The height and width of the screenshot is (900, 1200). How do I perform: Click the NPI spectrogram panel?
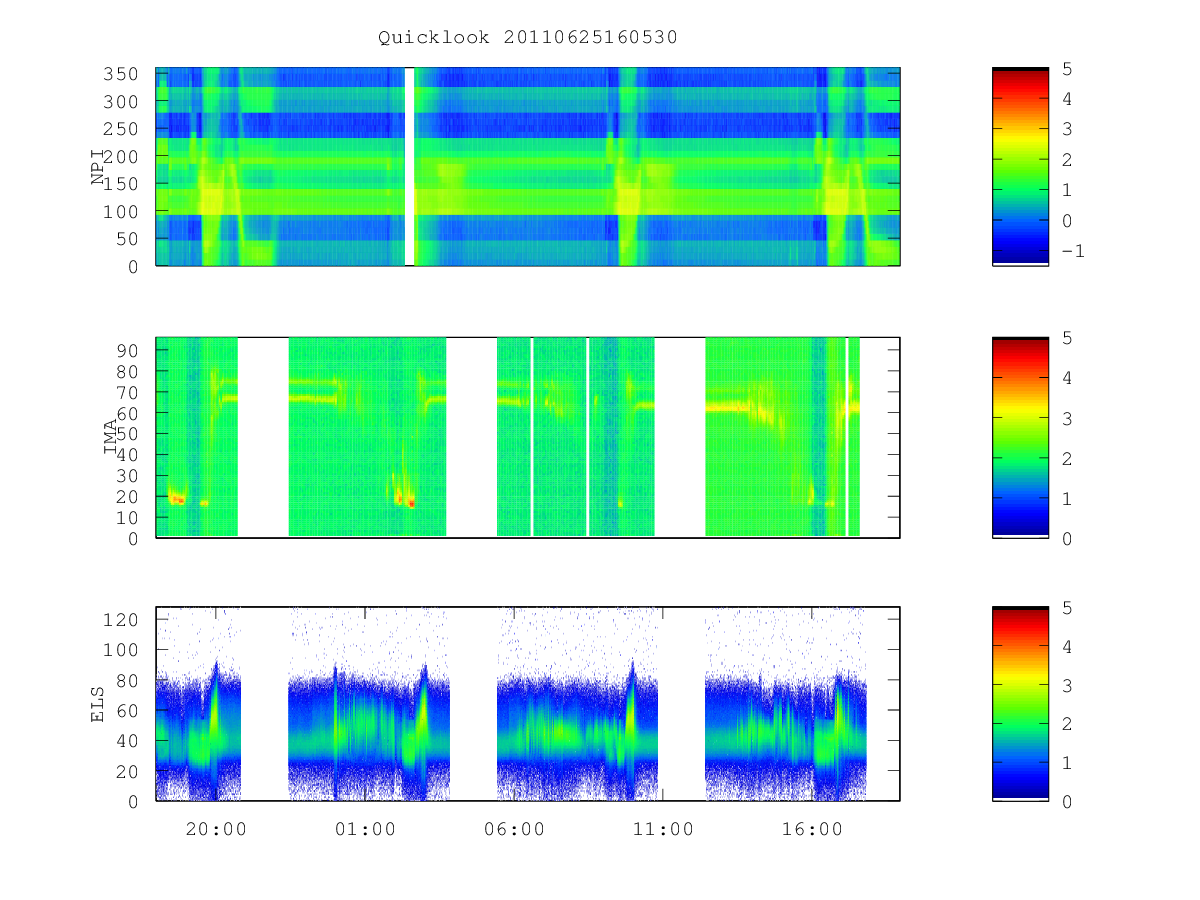pyautogui.click(x=528, y=167)
